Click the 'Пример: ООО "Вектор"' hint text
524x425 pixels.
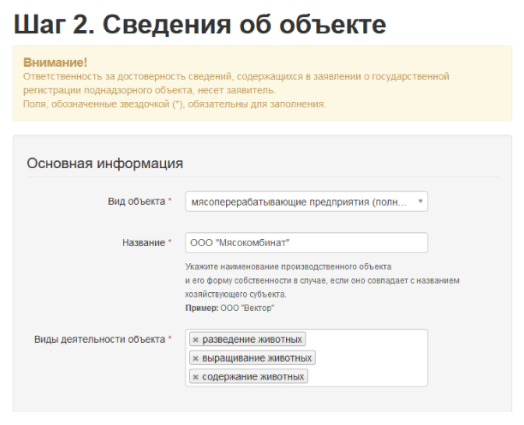(230, 308)
